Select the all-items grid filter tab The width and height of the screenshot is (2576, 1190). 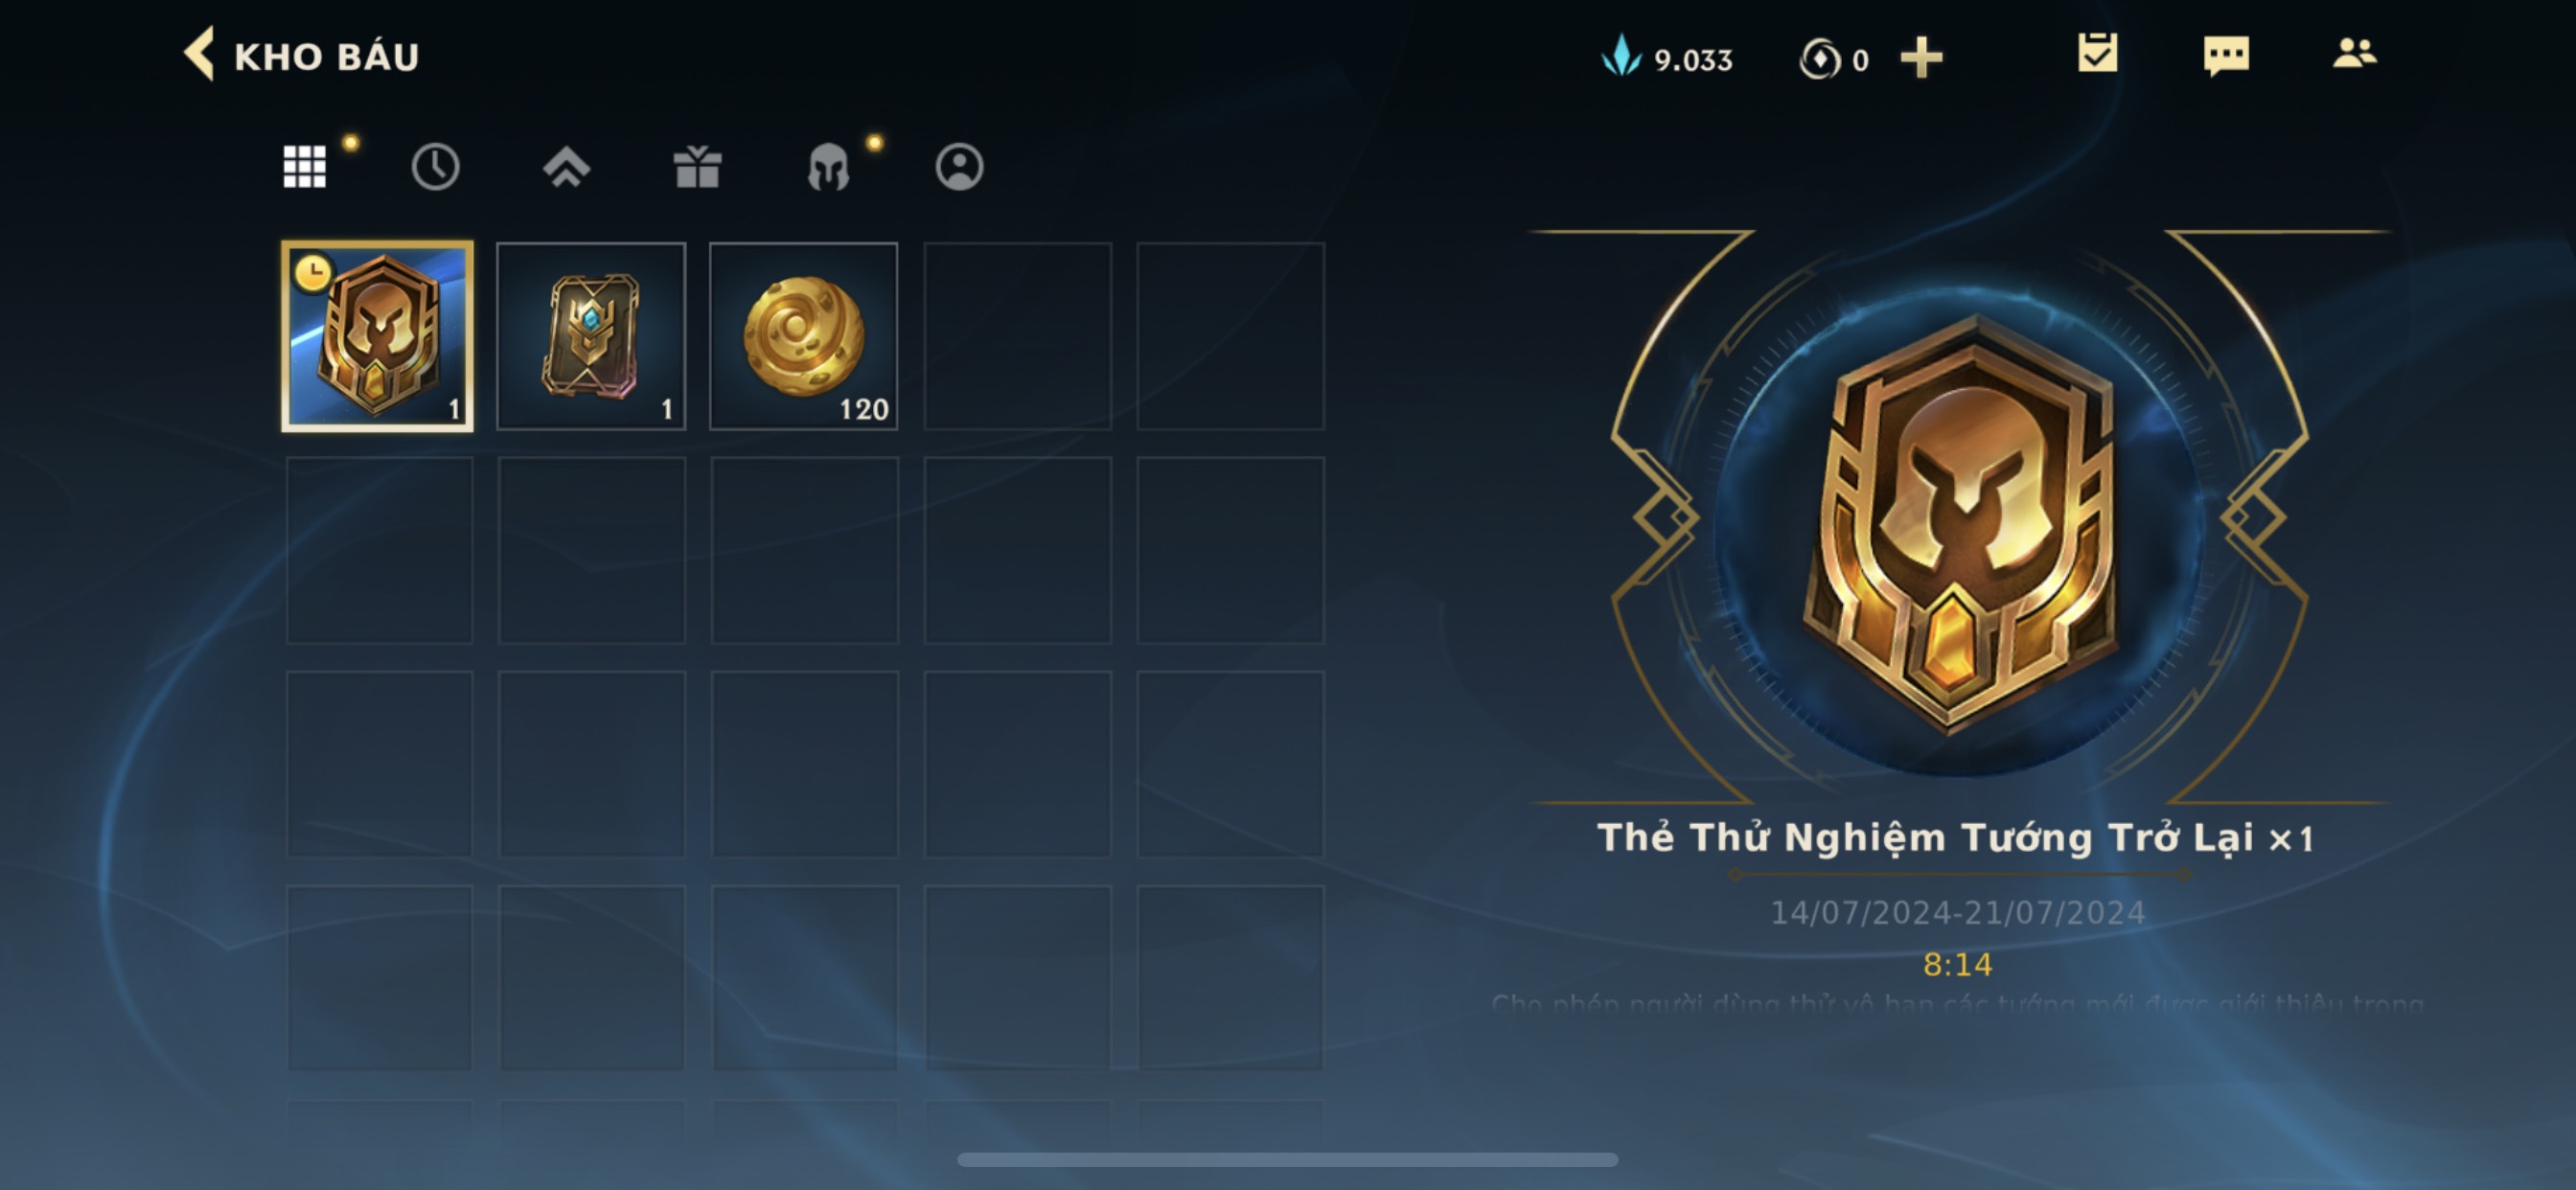[304, 166]
